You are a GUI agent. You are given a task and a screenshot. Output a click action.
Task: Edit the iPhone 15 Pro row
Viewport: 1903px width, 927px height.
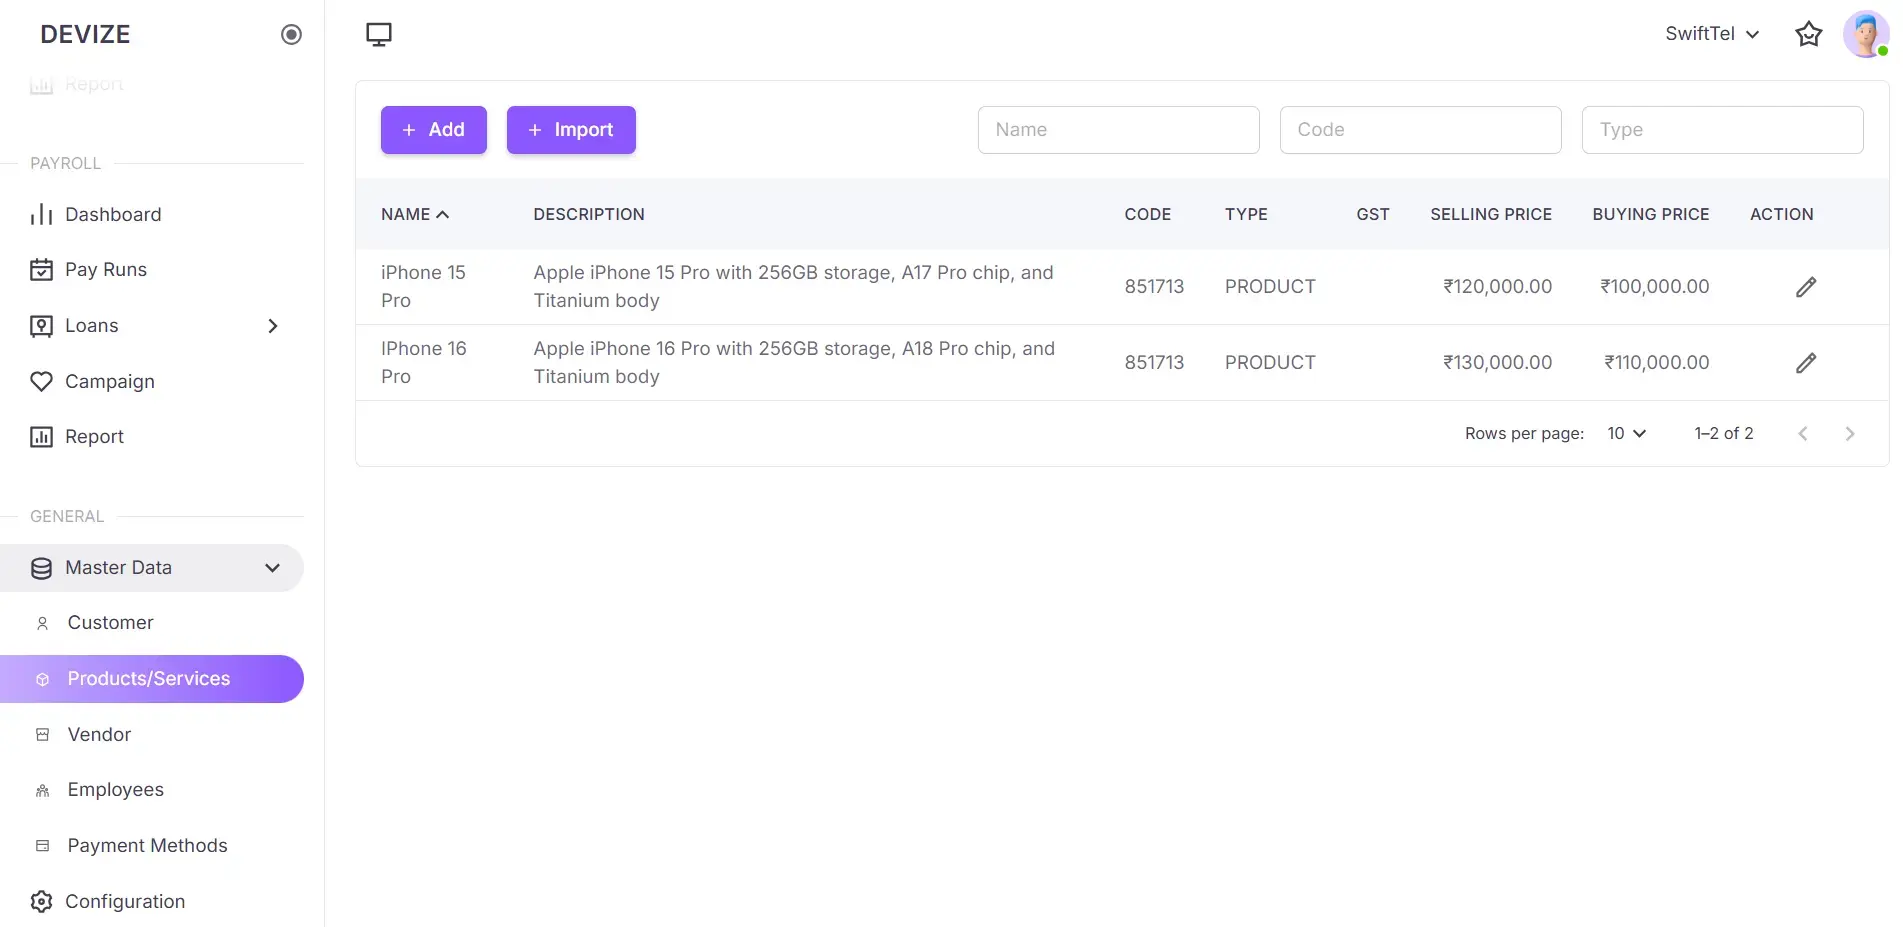[x=1806, y=287]
